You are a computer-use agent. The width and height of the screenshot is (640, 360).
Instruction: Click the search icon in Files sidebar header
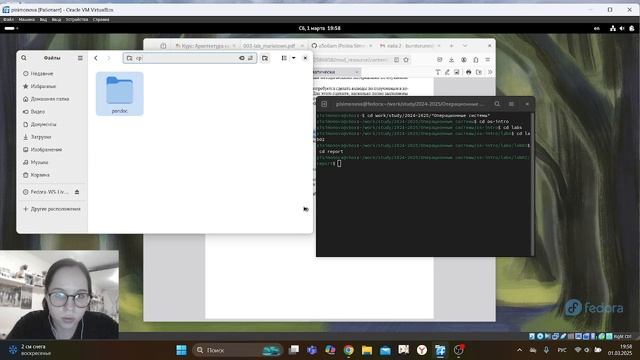click(24, 58)
